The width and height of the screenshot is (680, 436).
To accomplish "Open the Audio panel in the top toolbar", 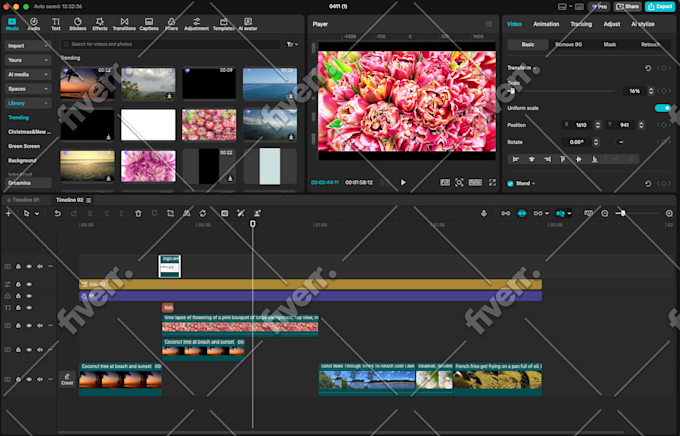I will coord(33,24).
